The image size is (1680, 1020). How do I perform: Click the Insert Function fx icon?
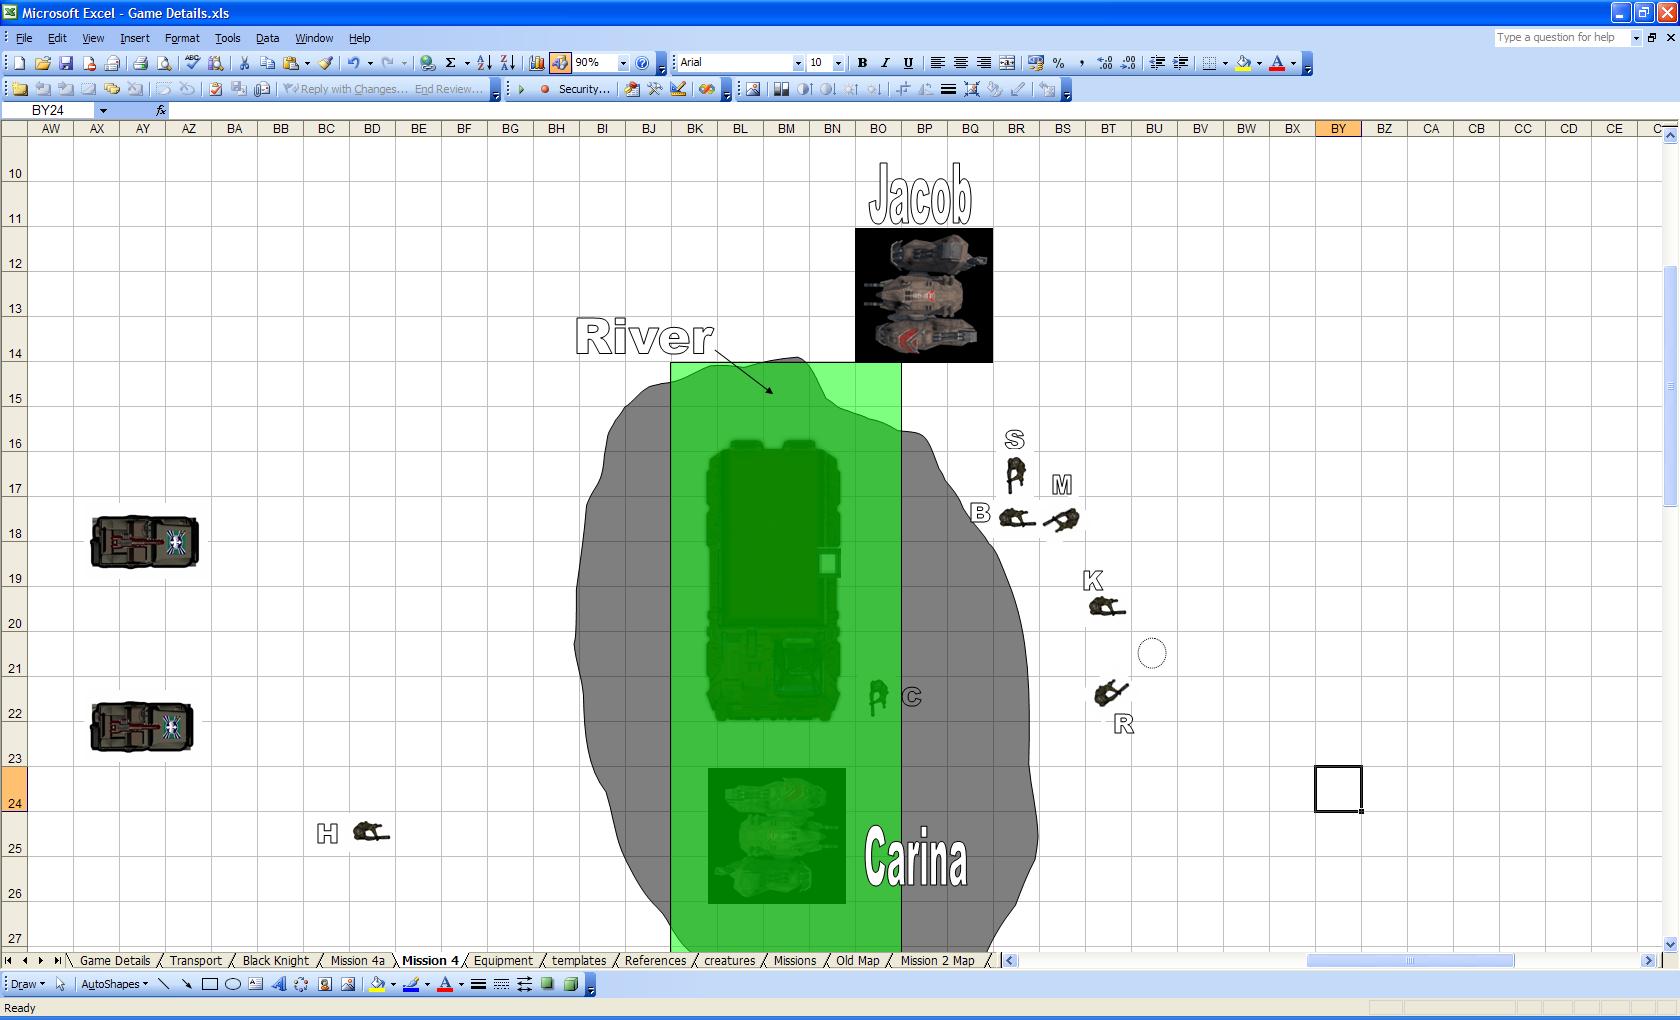coord(161,110)
